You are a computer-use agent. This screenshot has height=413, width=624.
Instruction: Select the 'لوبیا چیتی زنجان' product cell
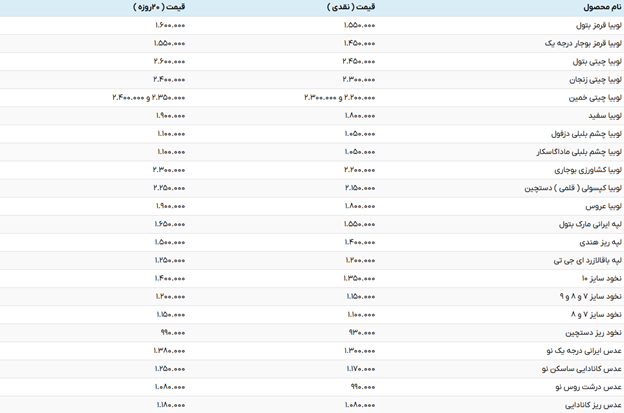pyautogui.click(x=595, y=79)
